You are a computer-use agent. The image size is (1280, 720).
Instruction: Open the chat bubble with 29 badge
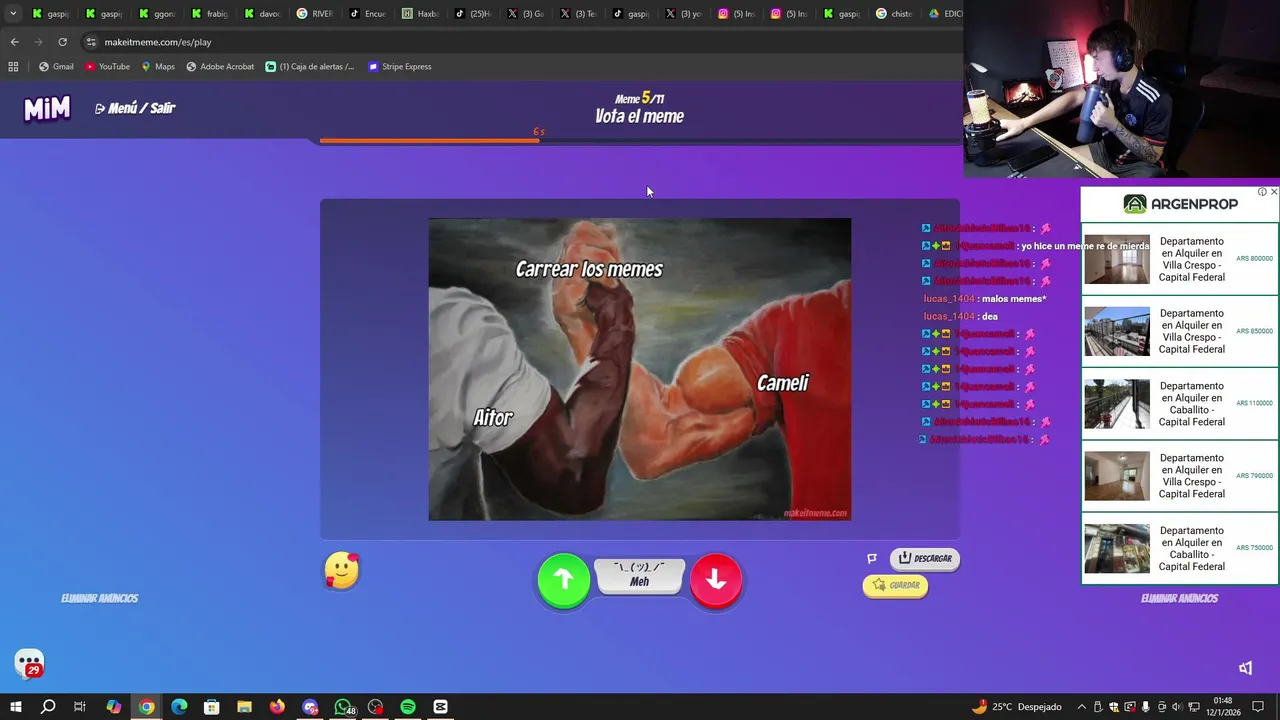29,664
